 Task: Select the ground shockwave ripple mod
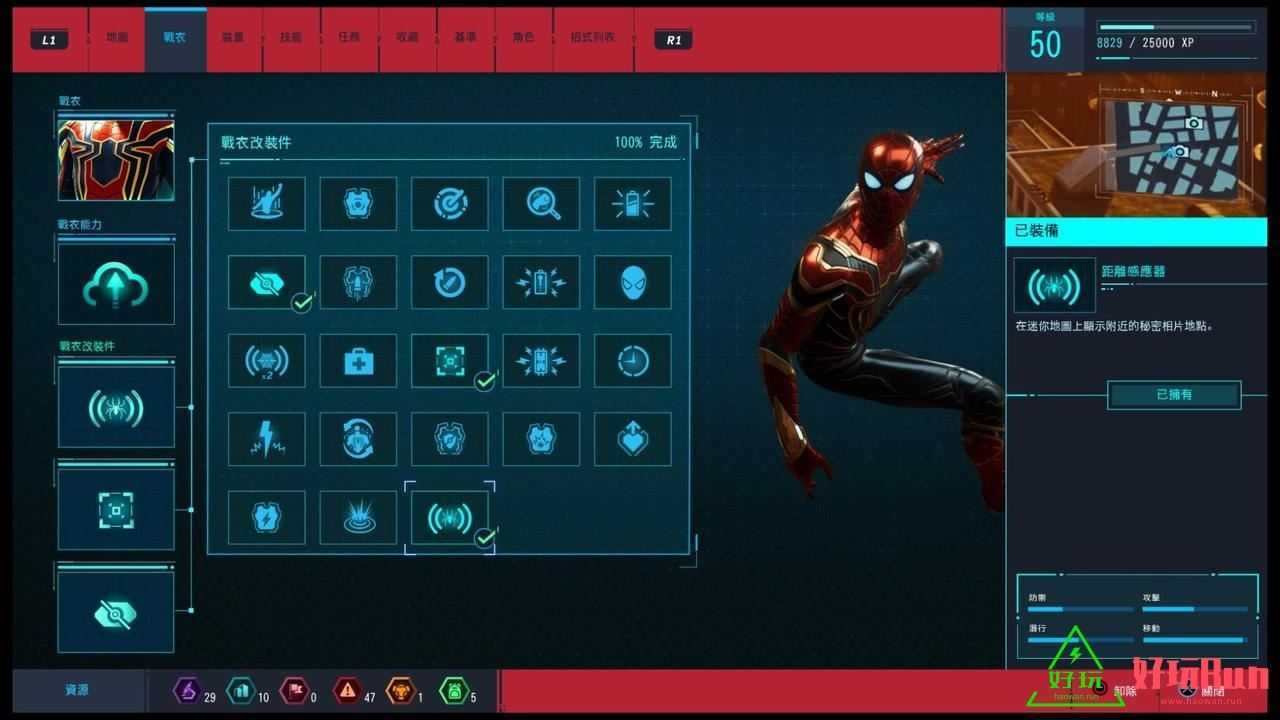358,517
